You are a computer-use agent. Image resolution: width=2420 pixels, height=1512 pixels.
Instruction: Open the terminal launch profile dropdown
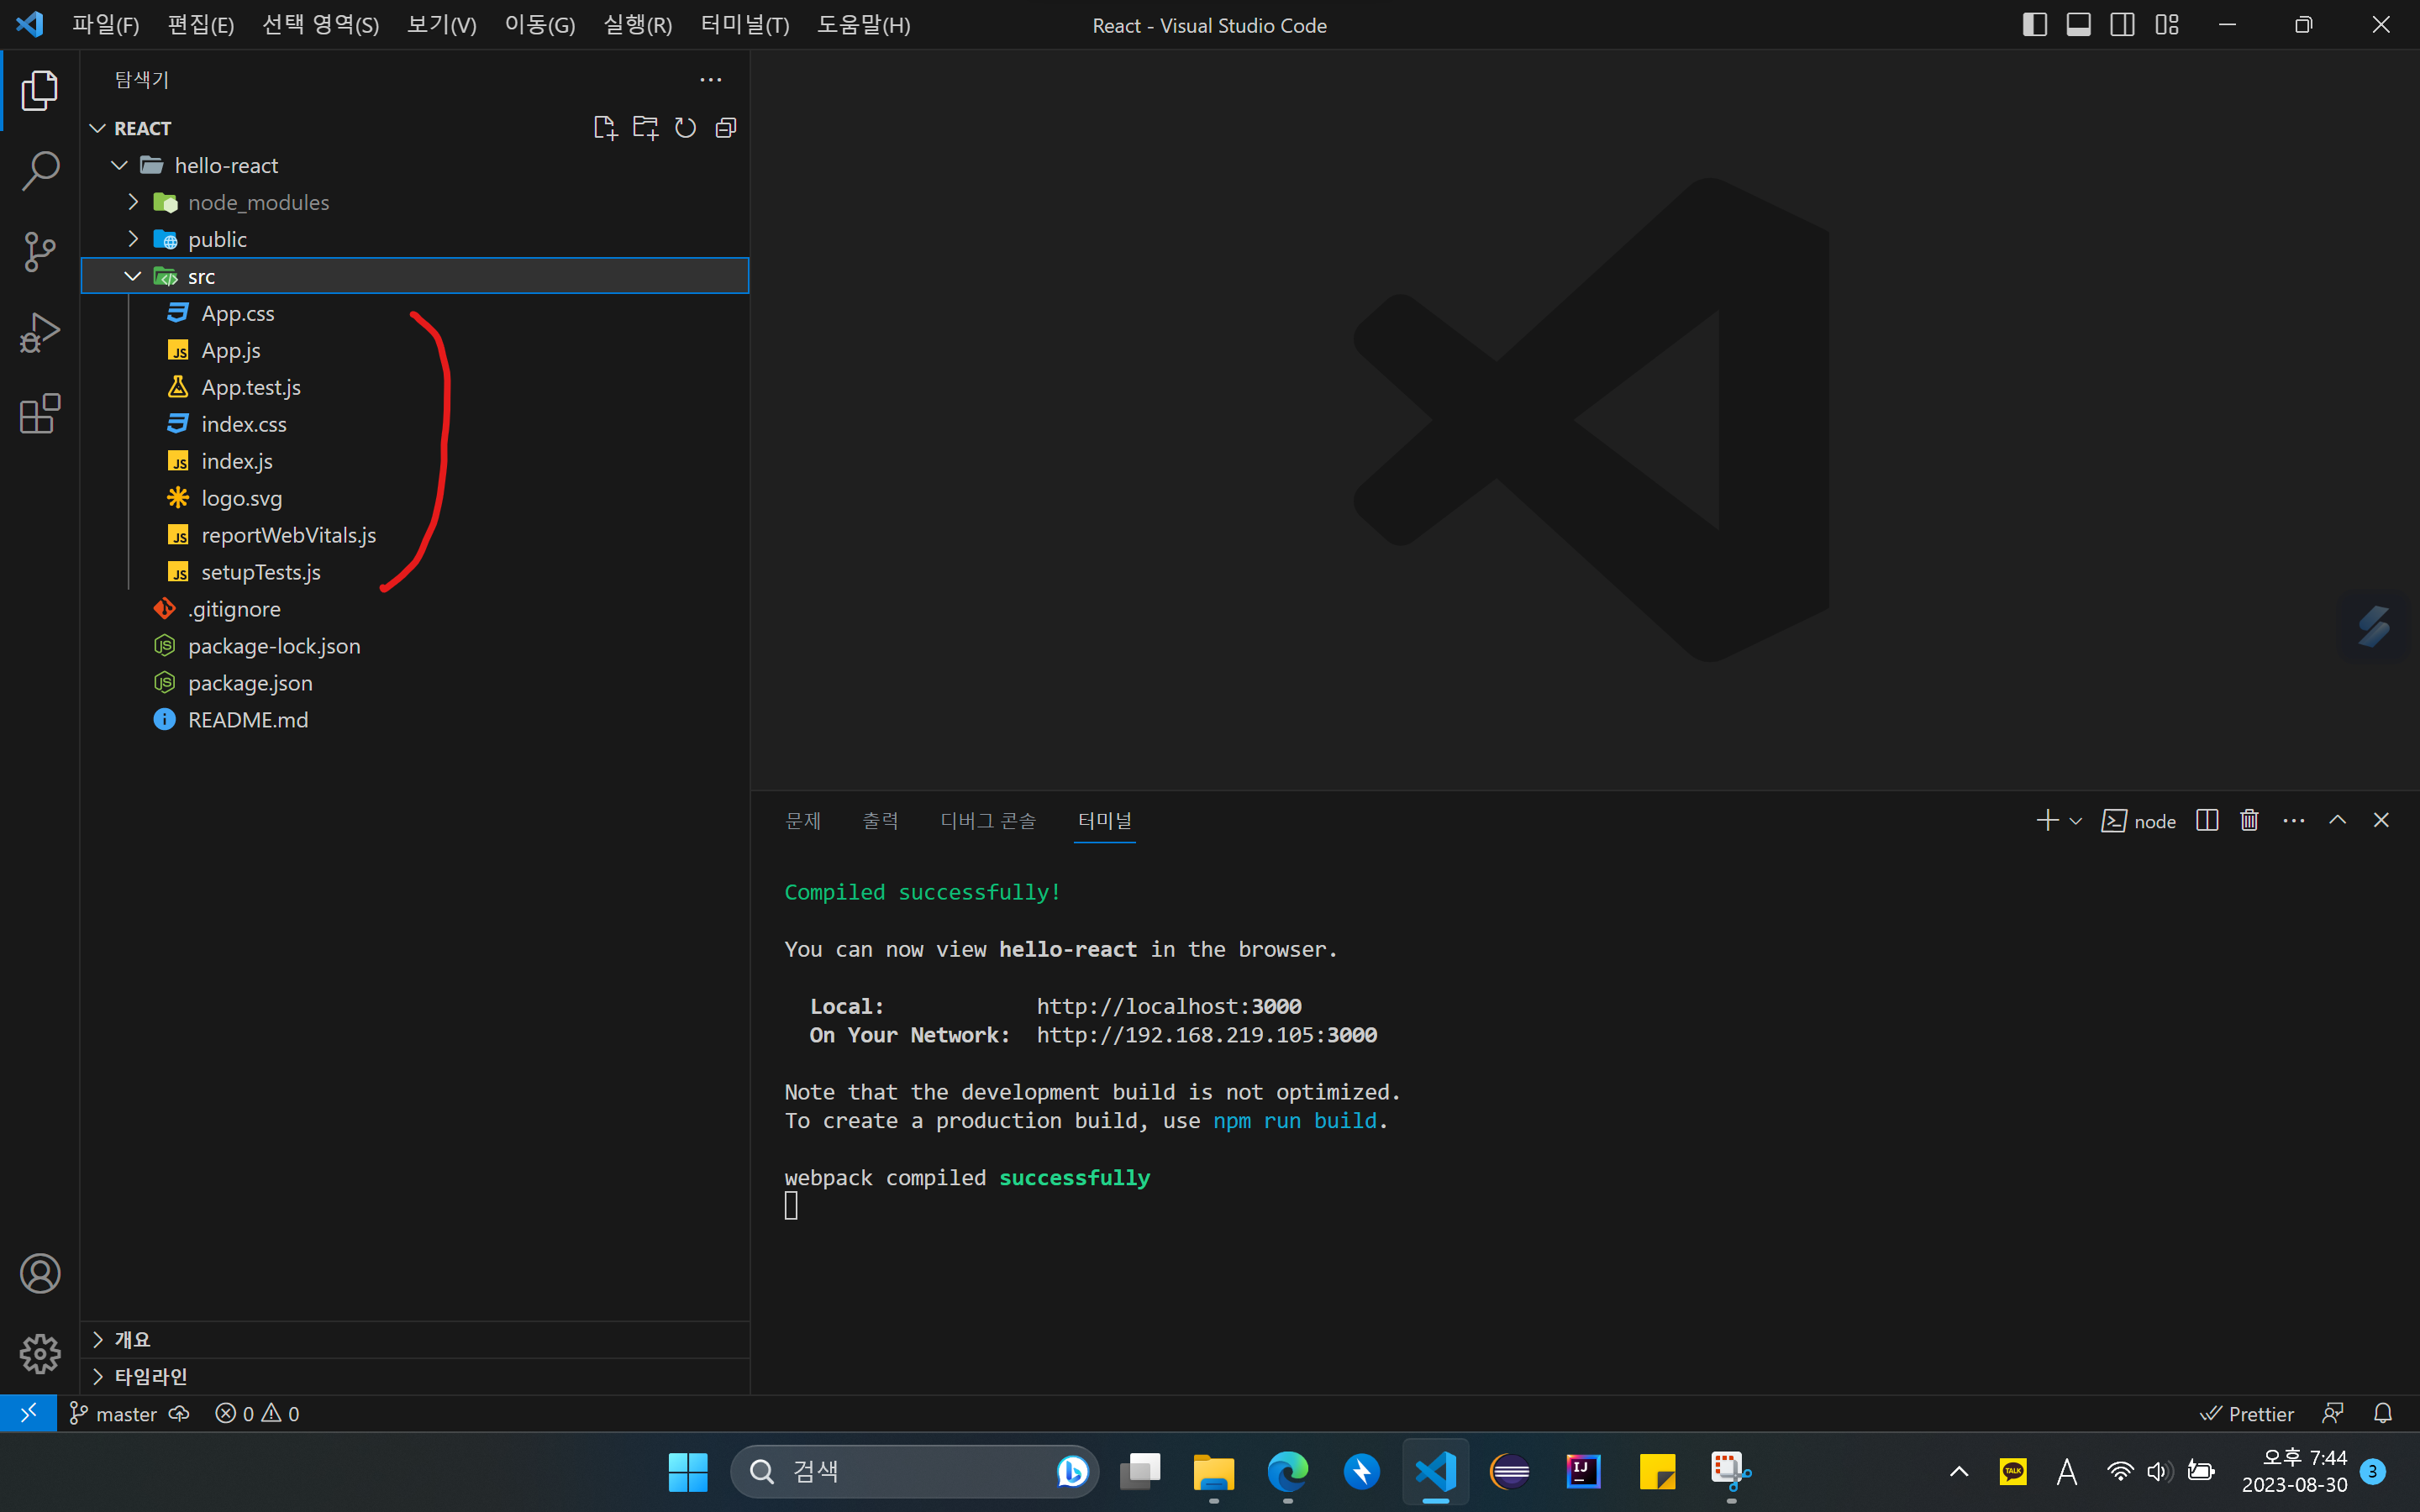pyautogui.click(x=2076, y=821)
